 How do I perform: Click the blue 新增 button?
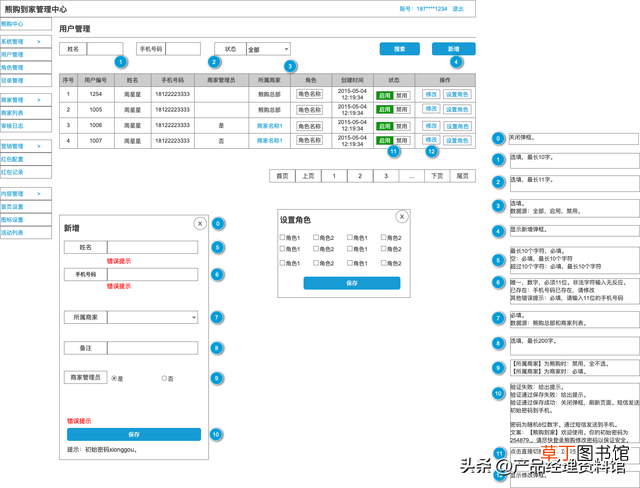point(453,49)
